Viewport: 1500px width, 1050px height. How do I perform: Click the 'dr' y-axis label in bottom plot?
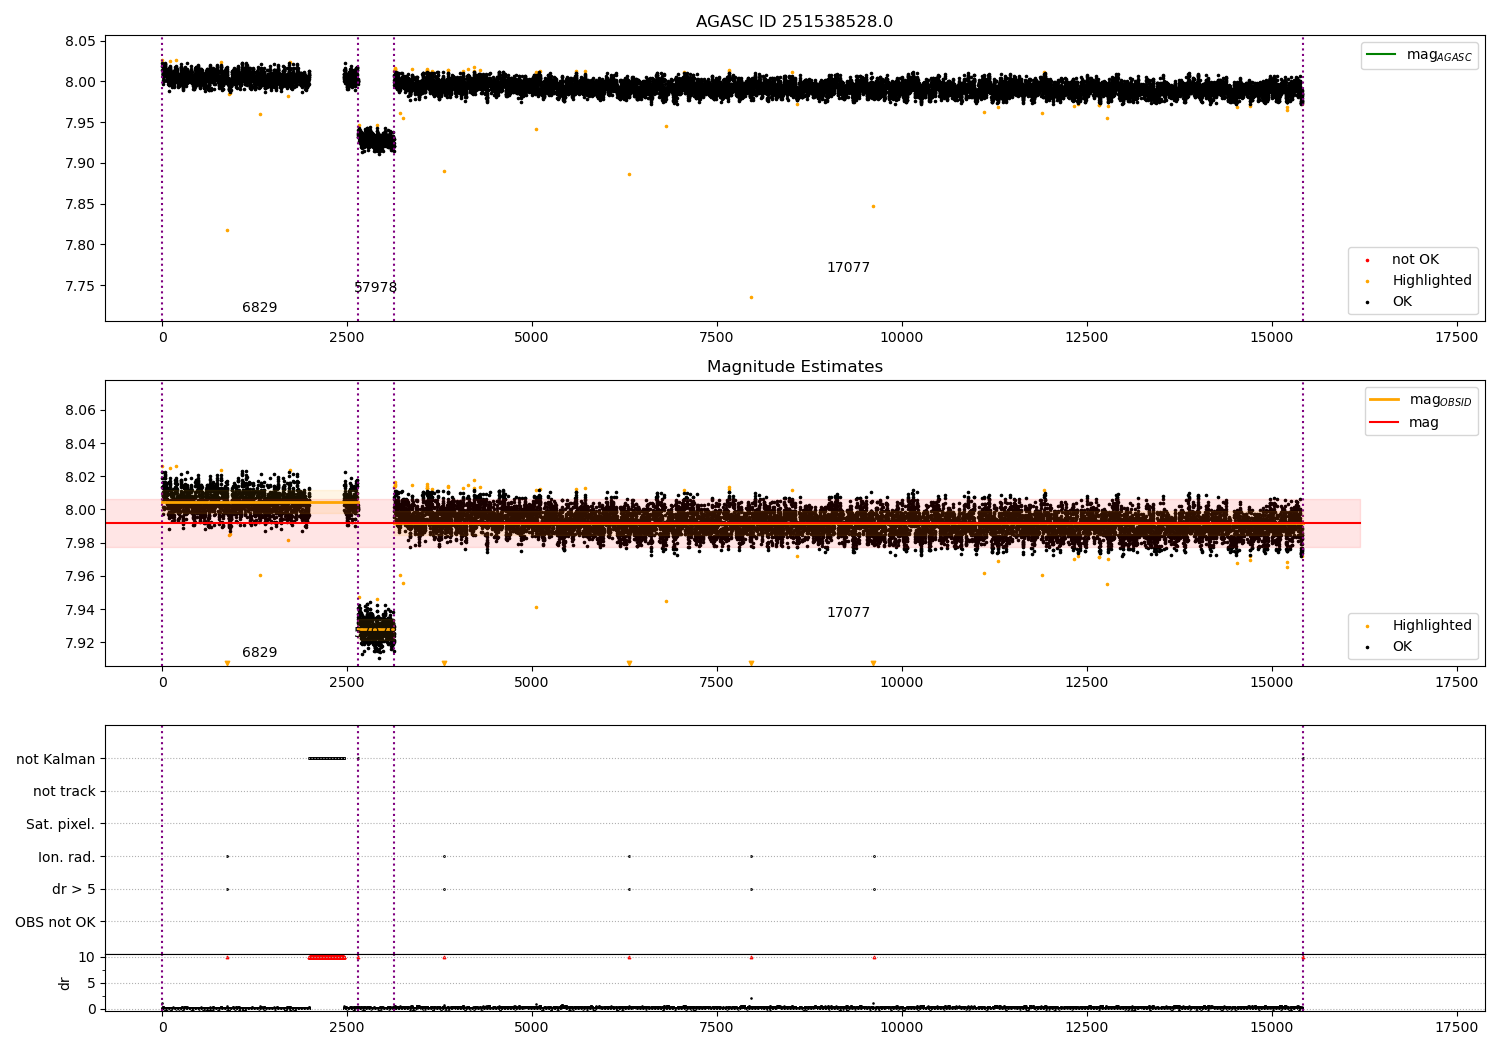click(x=65, y=983)
